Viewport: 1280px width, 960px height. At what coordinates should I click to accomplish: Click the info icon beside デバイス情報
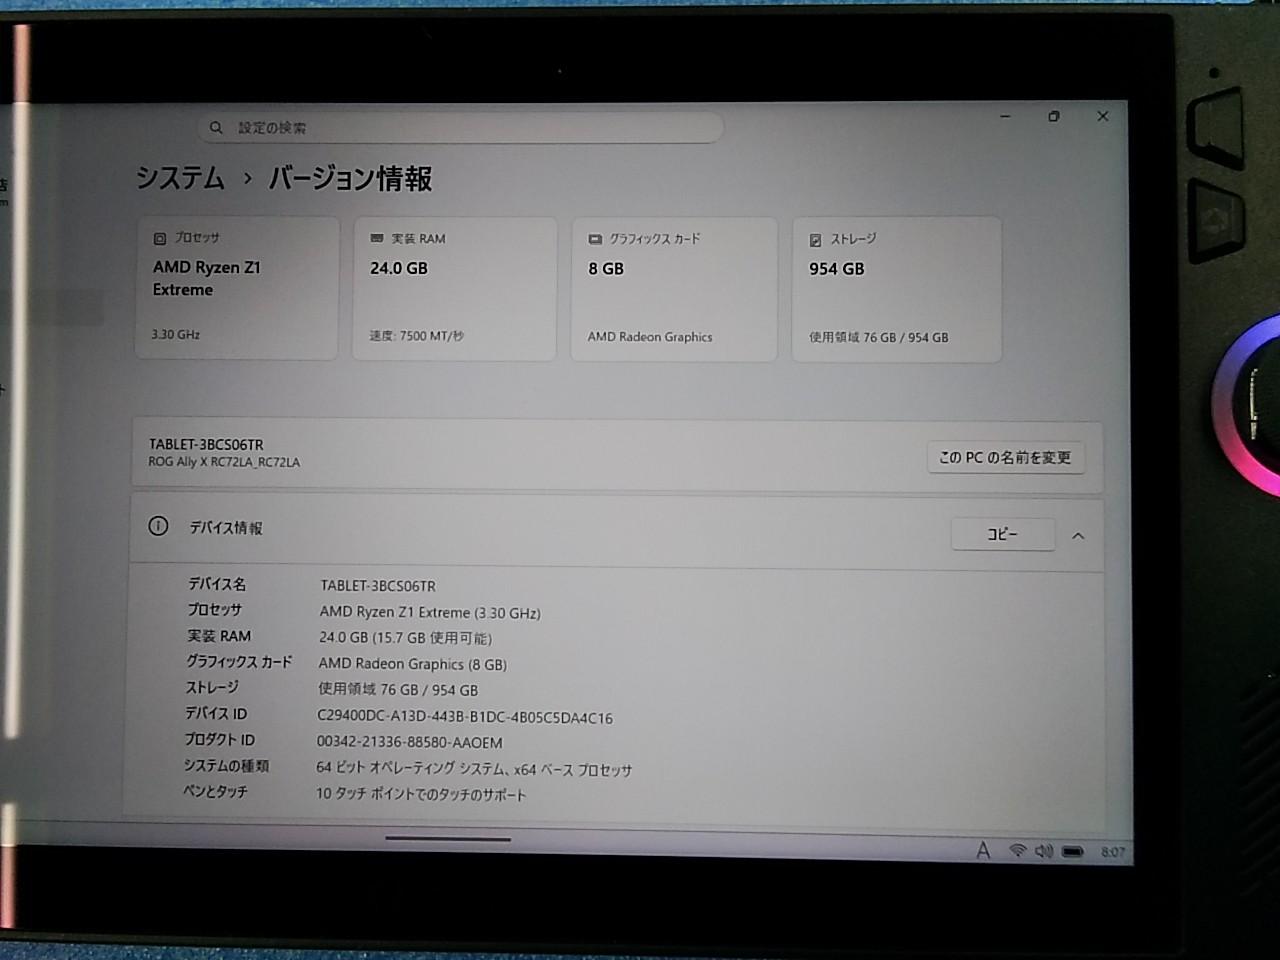tap(158, 526)
